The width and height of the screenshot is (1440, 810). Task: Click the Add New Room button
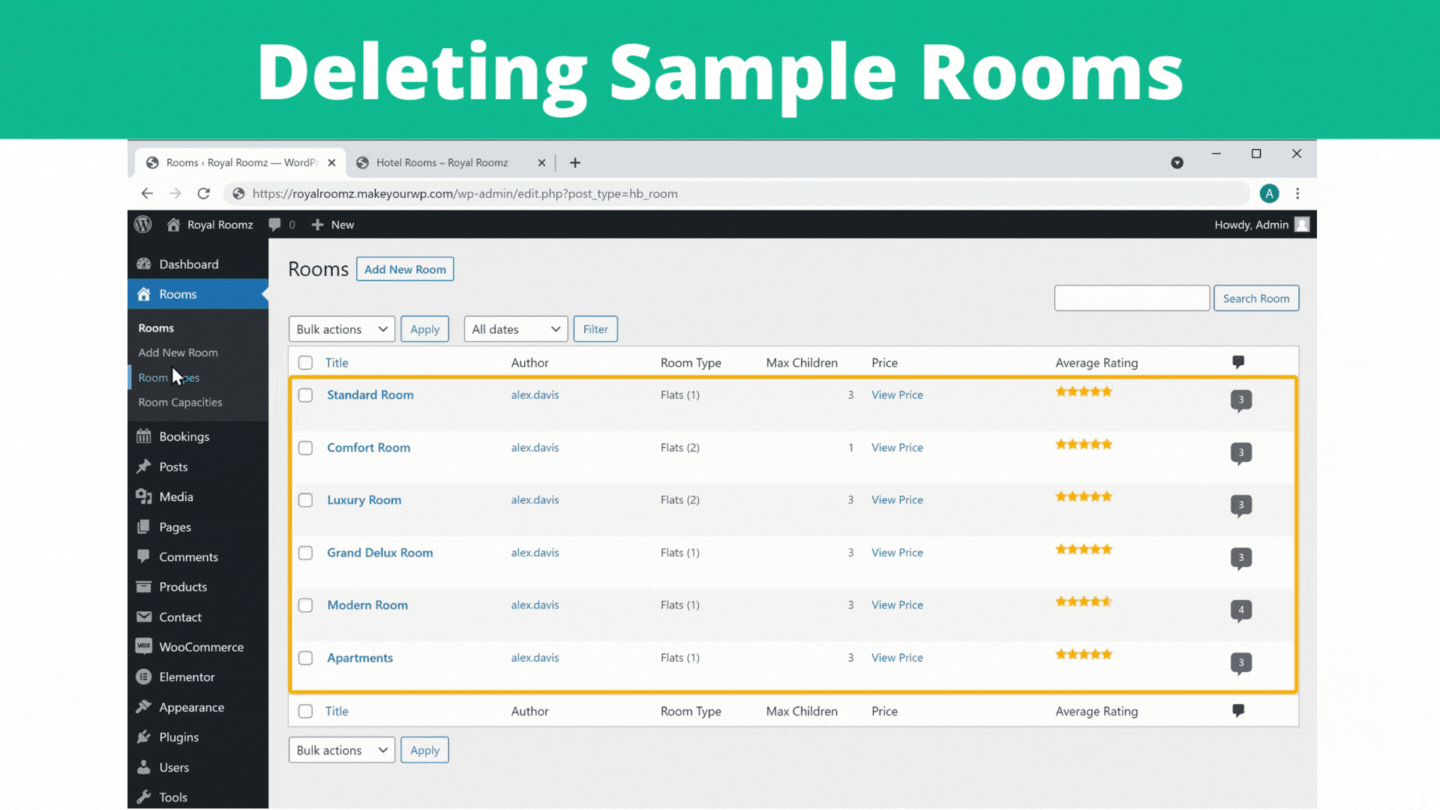pos(405,269)
